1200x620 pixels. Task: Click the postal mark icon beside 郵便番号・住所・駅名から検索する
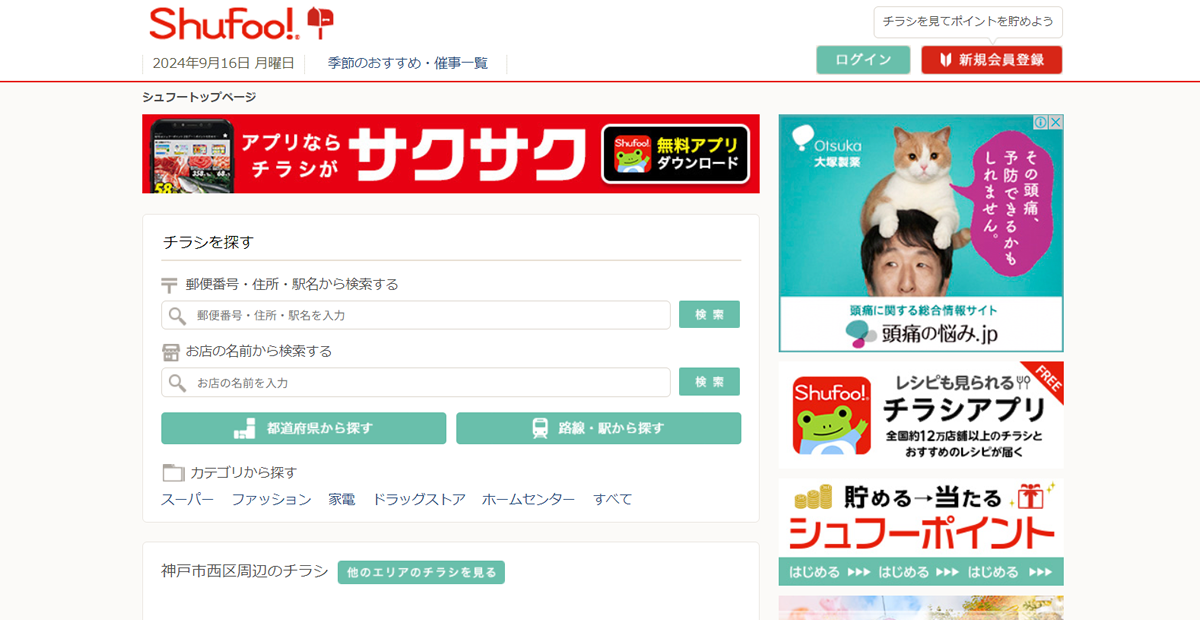point(170,285)
